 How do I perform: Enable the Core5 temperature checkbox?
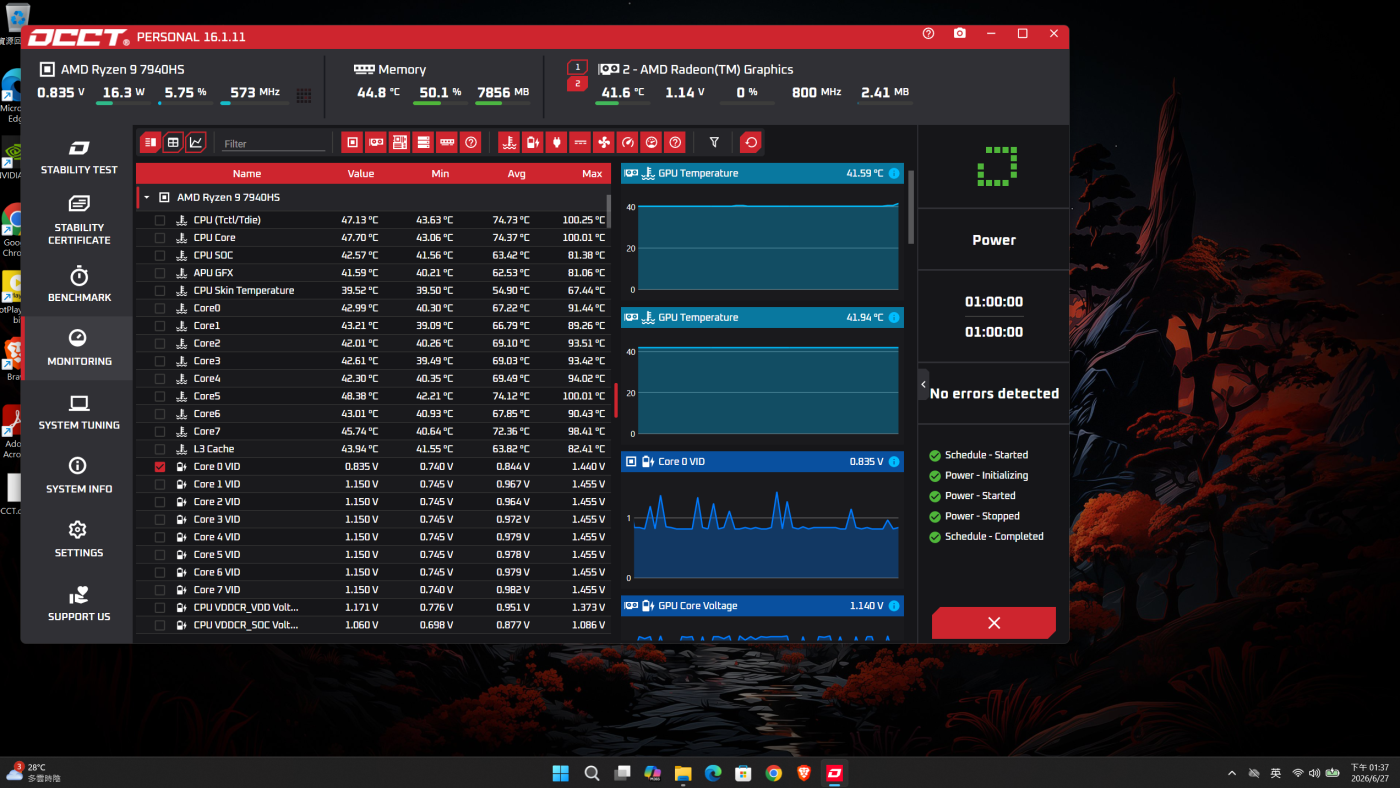(160, 396)
